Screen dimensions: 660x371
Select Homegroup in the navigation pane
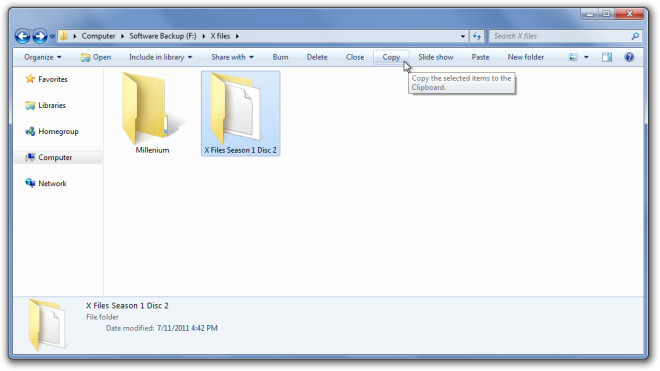point(58,131)
